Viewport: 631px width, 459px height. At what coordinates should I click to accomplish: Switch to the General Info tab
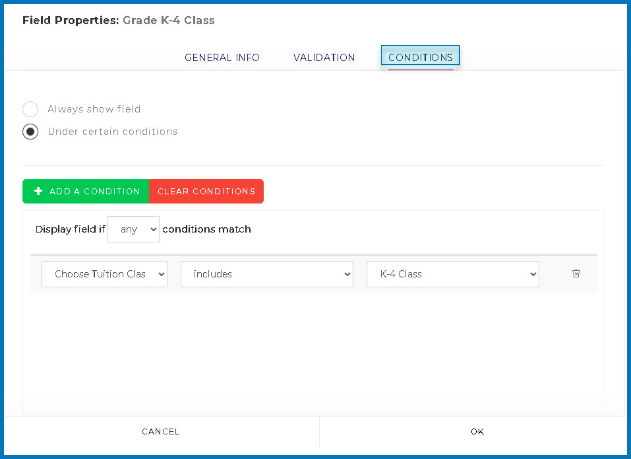[x=222, y=58]
